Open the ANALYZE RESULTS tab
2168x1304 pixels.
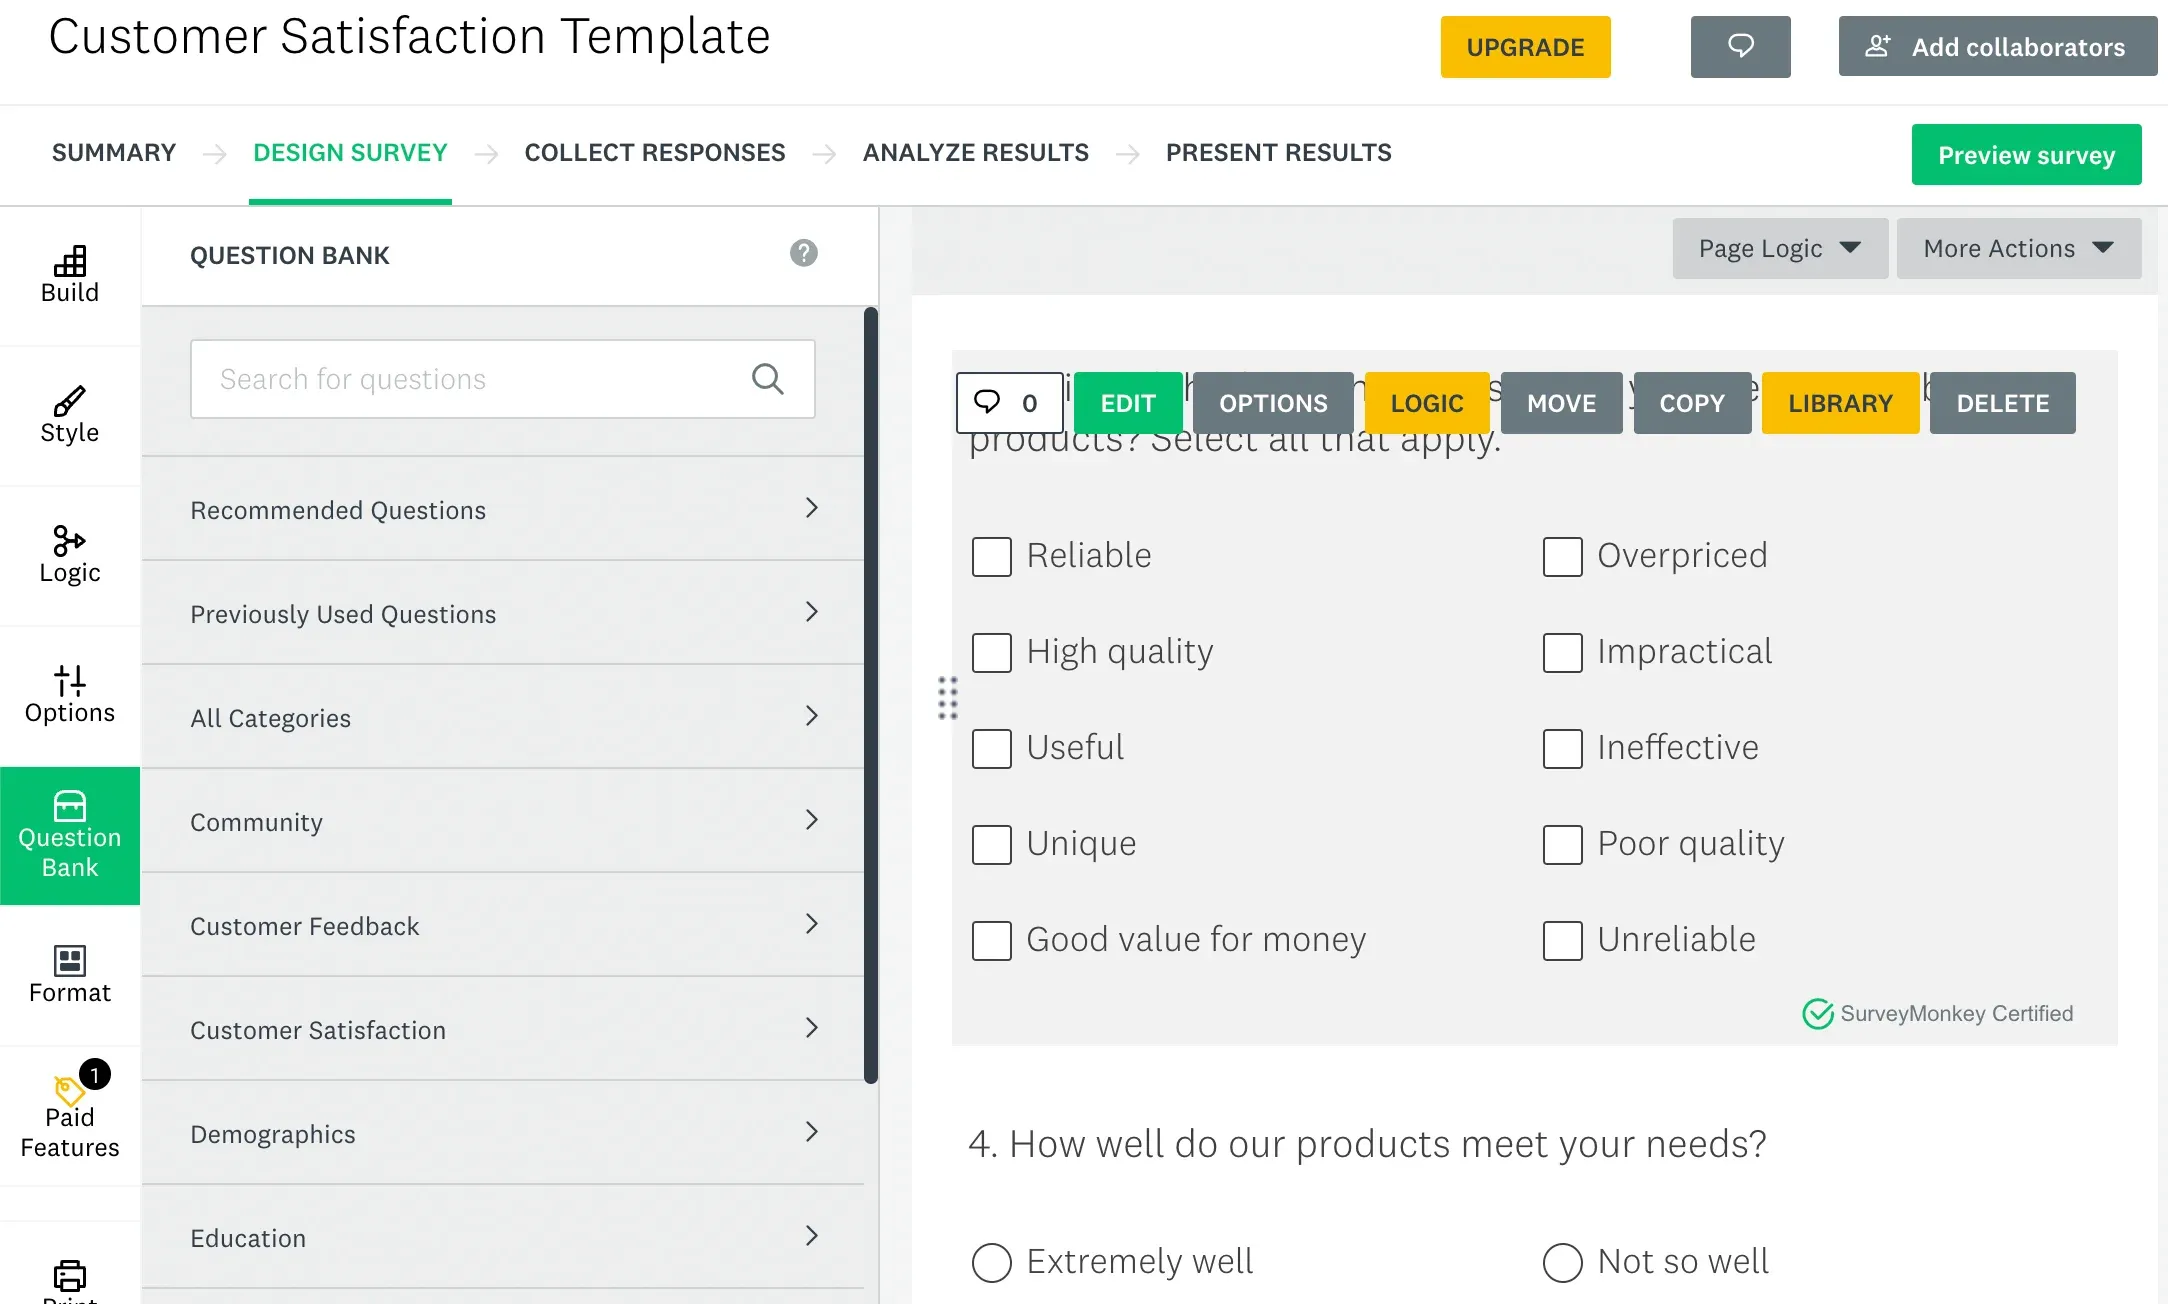pyautogui.click(x=976, y=152)
